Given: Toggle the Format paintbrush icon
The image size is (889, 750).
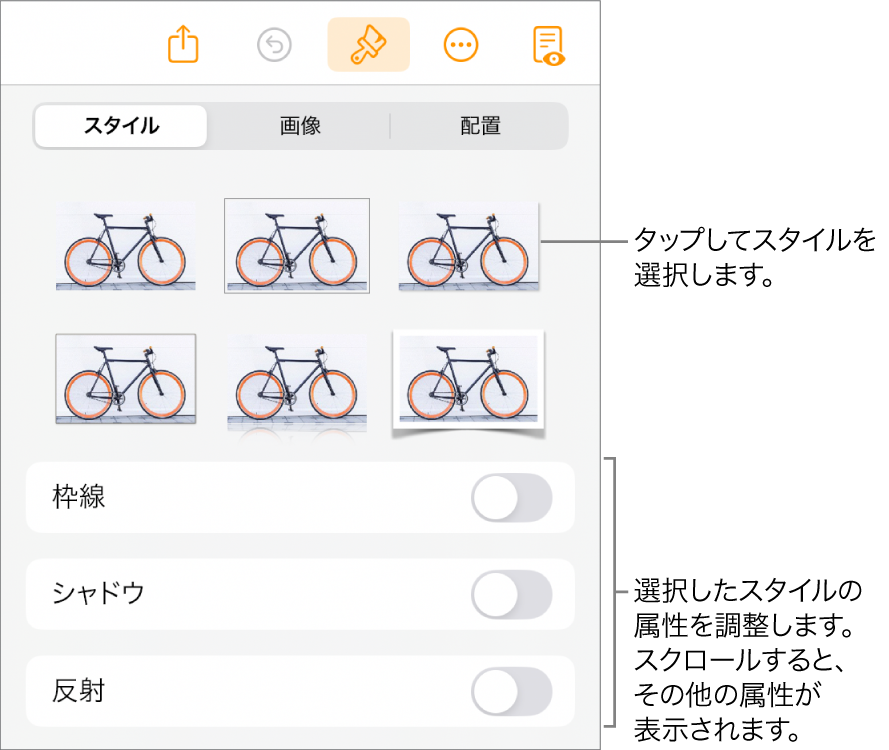Looking at the screenshot, I should (x=368, y=45).
